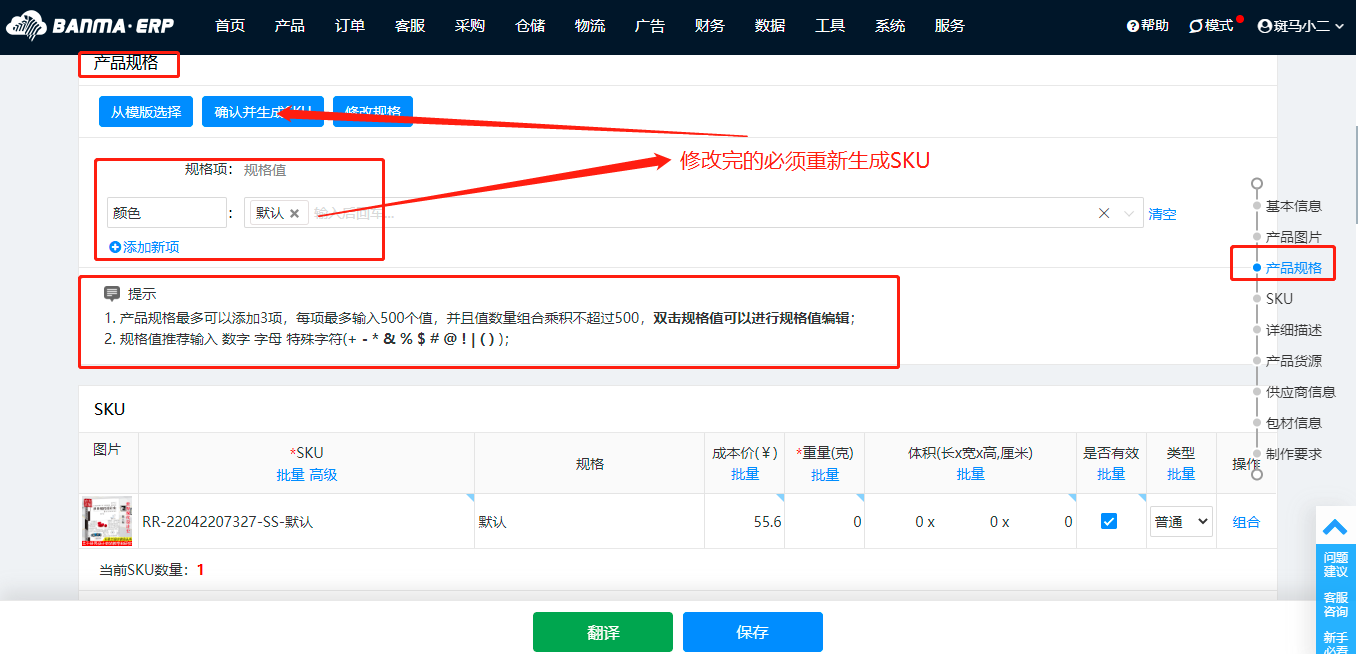
Task: Jump to 产品货源 section anchor
Action: (1294, 361)
